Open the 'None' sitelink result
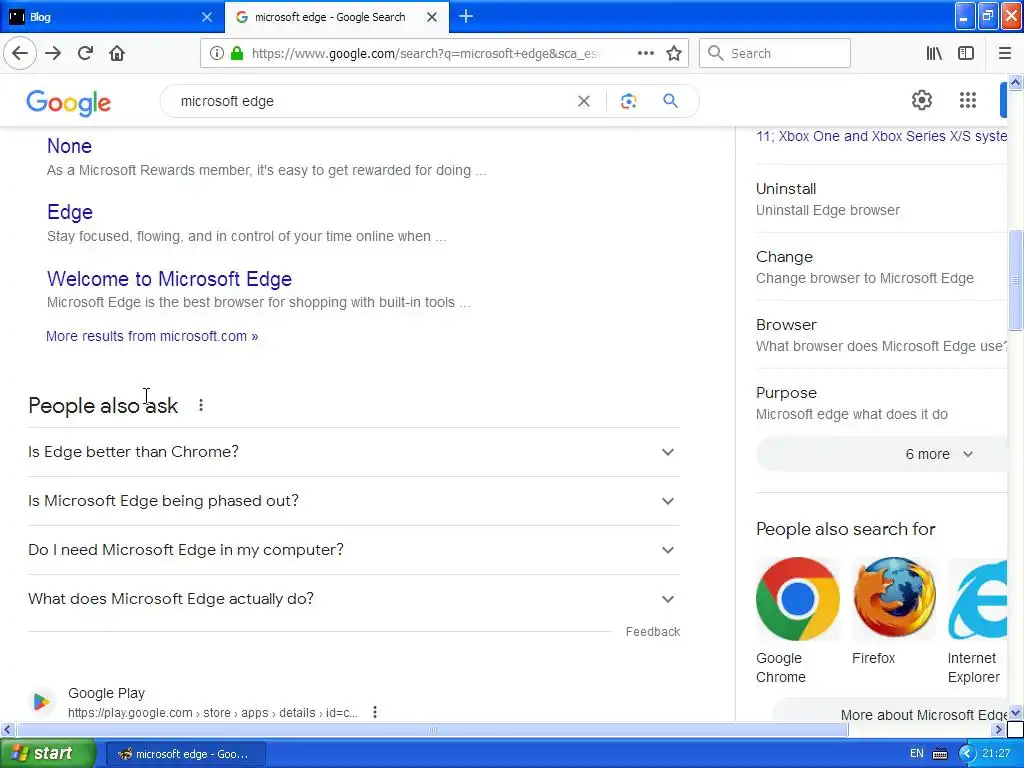1024x768 pixels. pyautogui.click(x=69, y=146)
